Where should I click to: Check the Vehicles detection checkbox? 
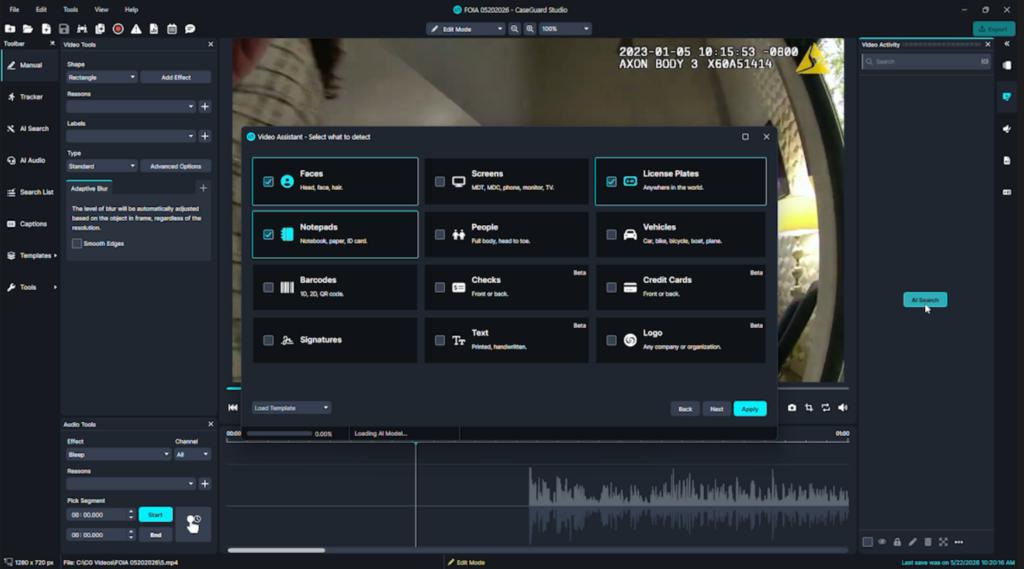click(x=611, y=235)
